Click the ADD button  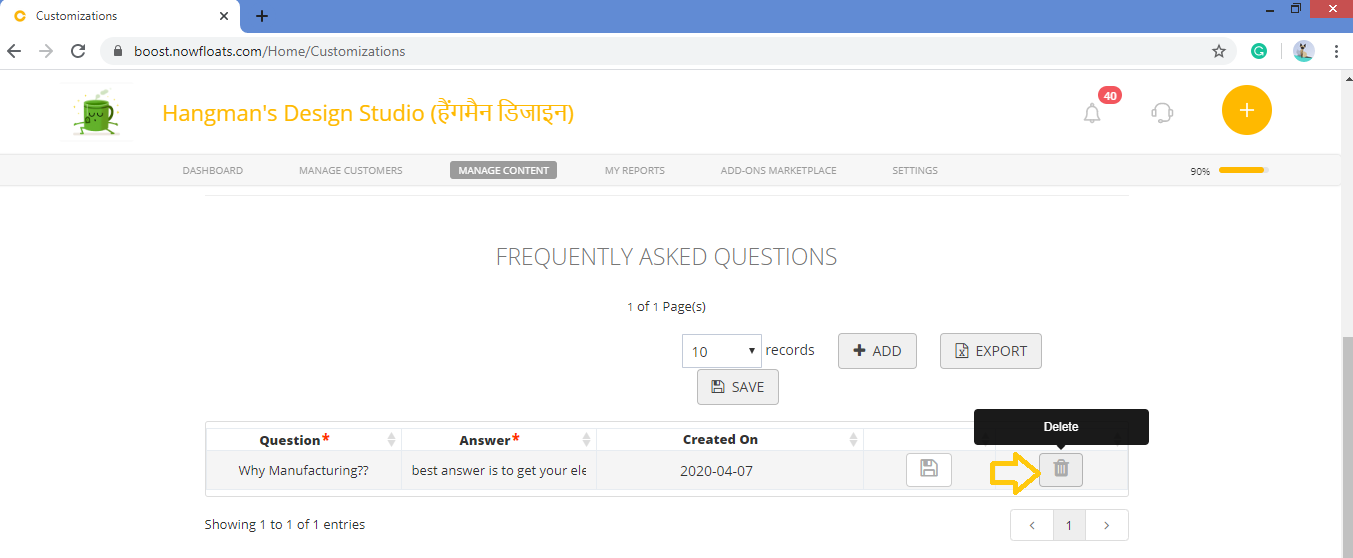coord(877,351)
